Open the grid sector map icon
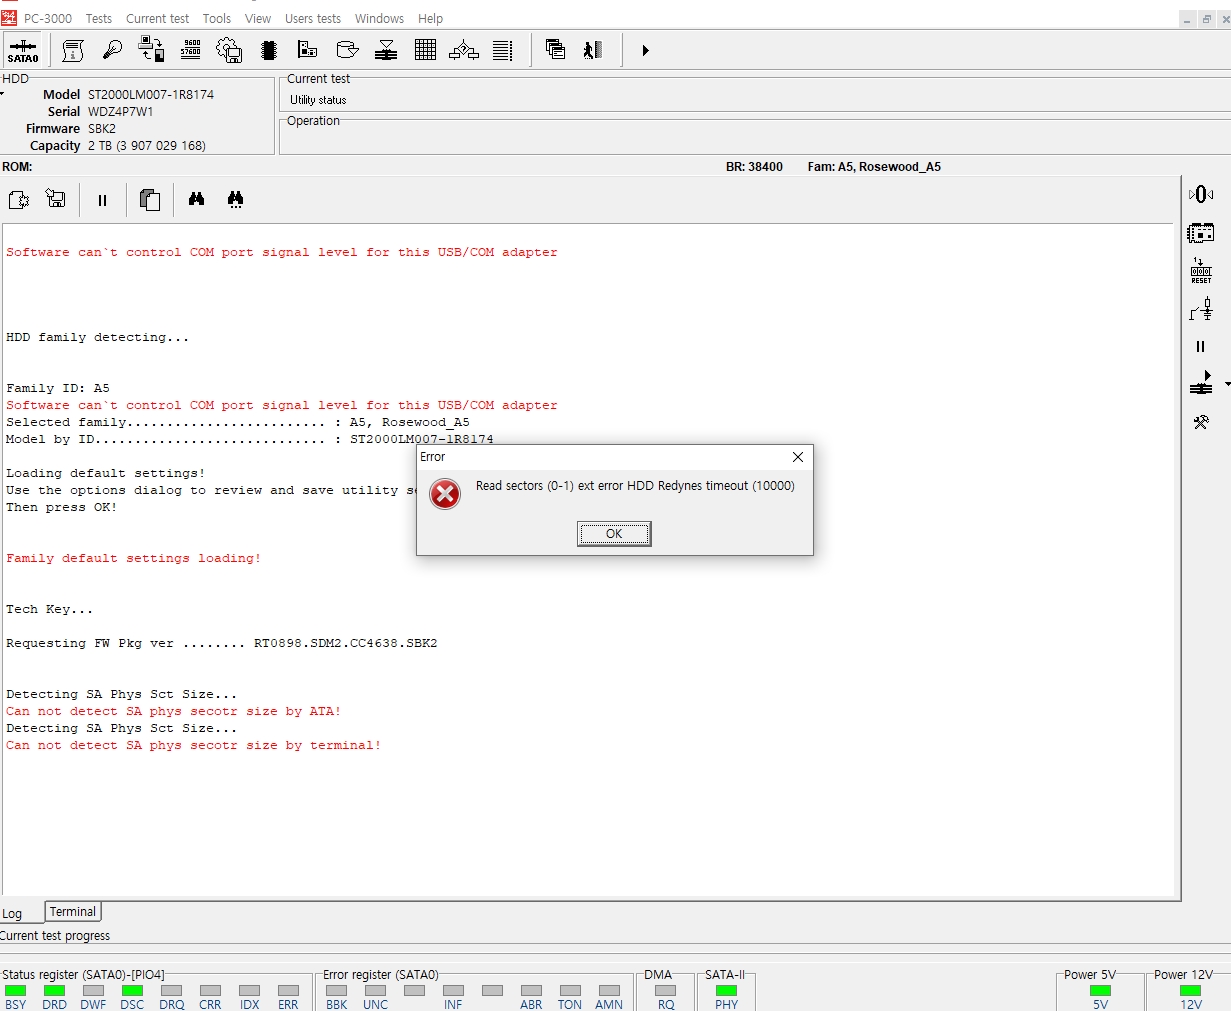This screenshot has width=1231, height=1011. [425, 50]
